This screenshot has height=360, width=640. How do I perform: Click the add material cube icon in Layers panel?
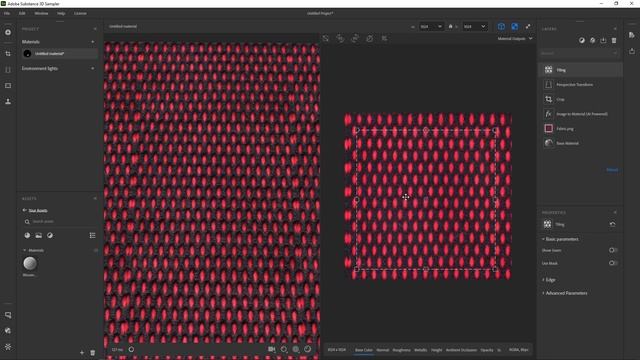593,40
